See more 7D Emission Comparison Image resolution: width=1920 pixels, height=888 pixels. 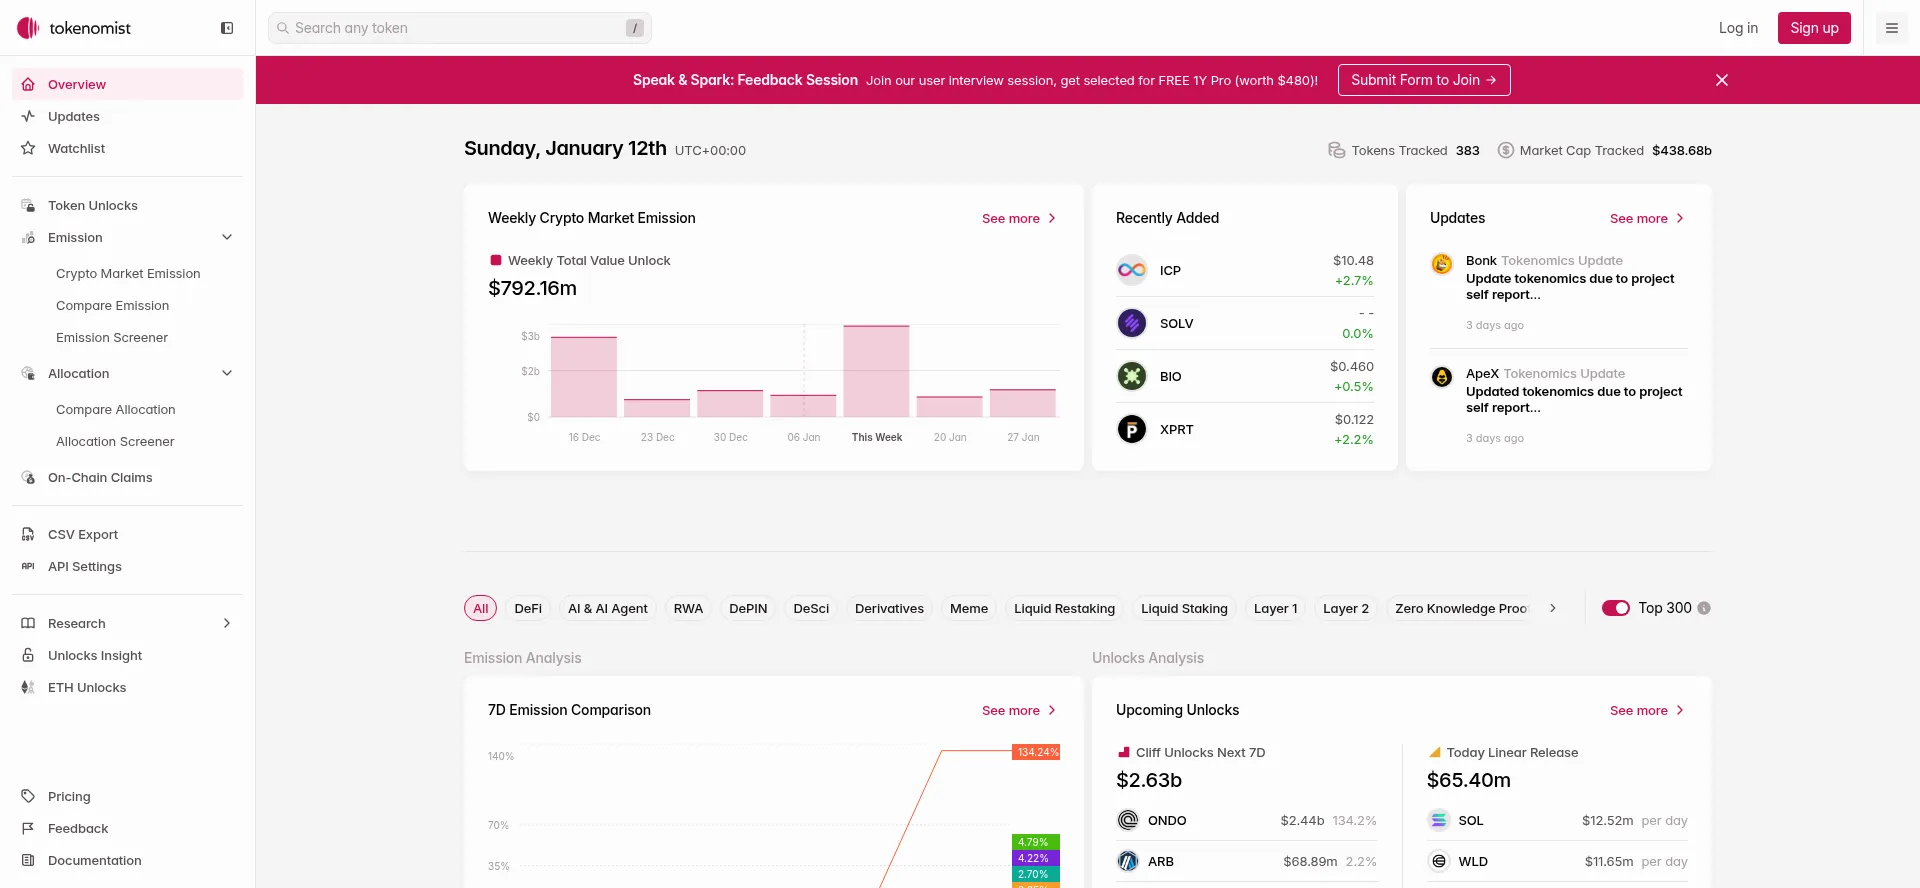coord(1019,710)
